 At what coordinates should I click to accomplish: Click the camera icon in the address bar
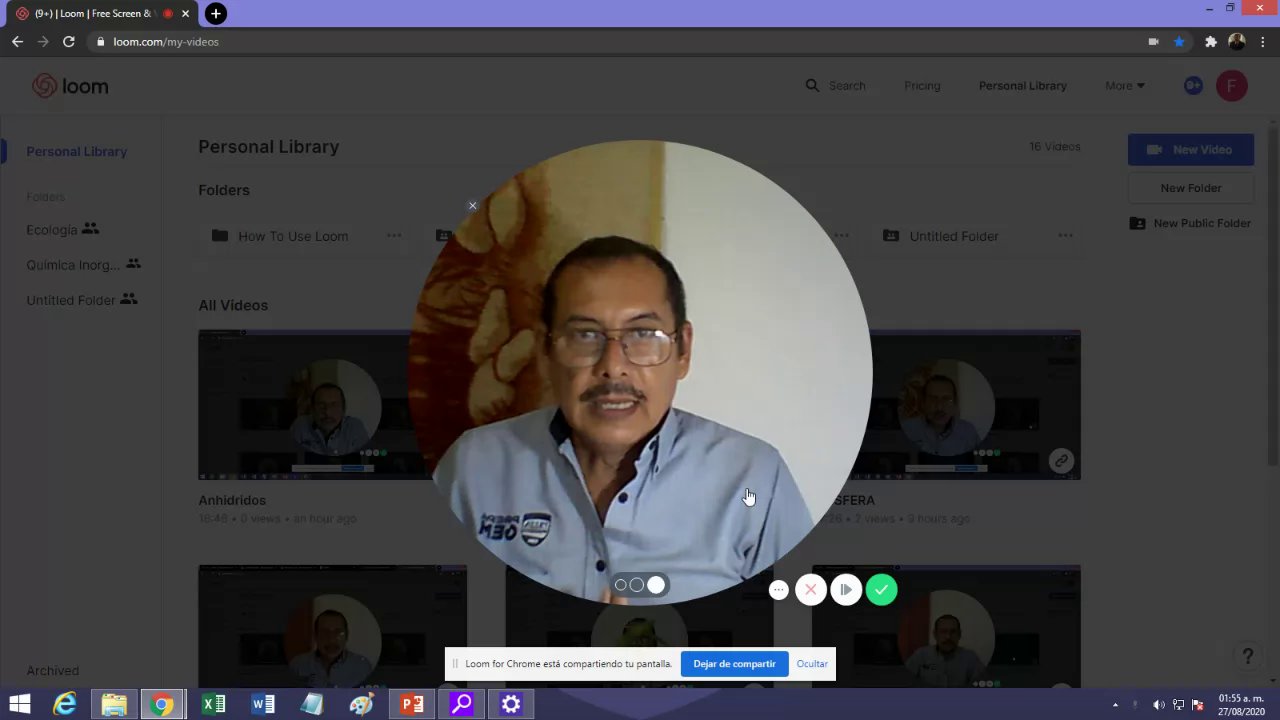[x=1153, y=42]
